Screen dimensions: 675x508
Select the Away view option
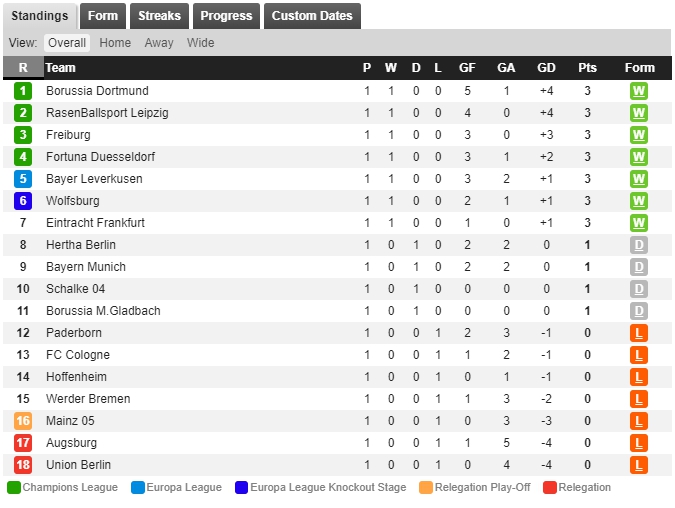pyautogui.click(x=159, y=43)
